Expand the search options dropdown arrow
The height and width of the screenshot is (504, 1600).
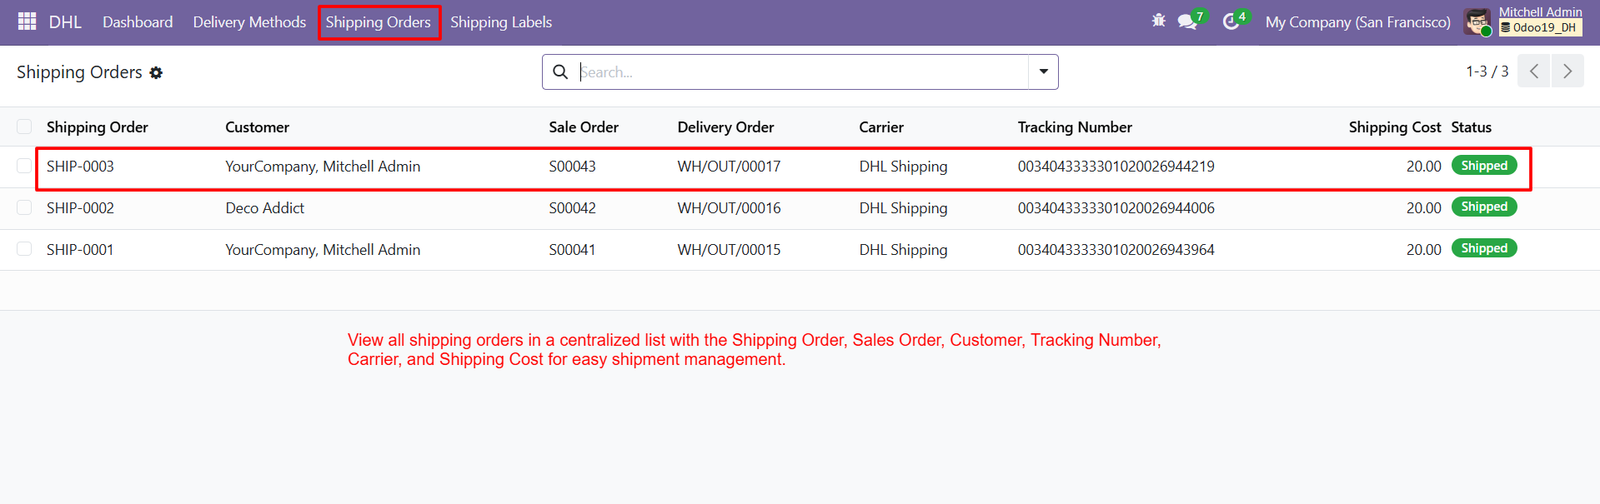point(1043,72)
